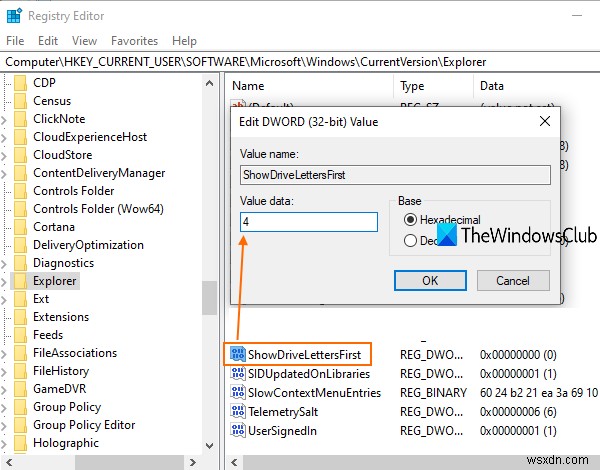Select the TelemetrySalt value name
This screenshot has height=470, width=600.
point(283,412)
